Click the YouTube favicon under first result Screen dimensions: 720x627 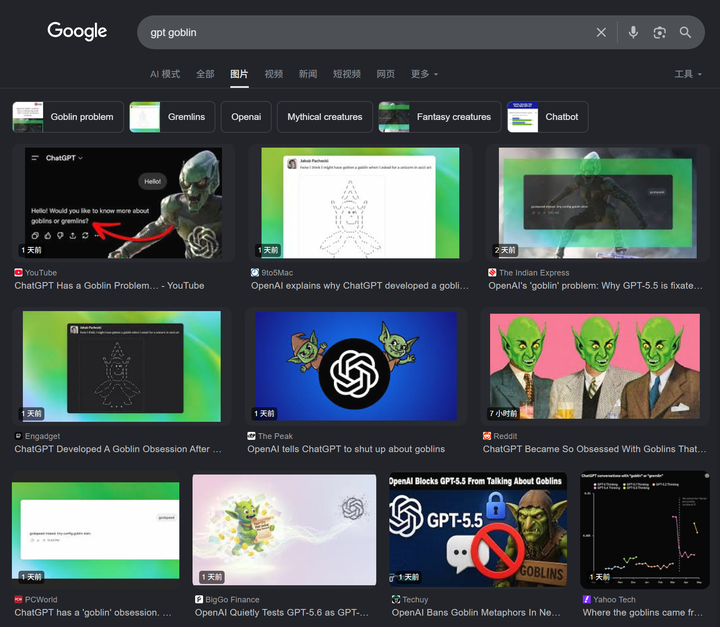click(18, 272)
